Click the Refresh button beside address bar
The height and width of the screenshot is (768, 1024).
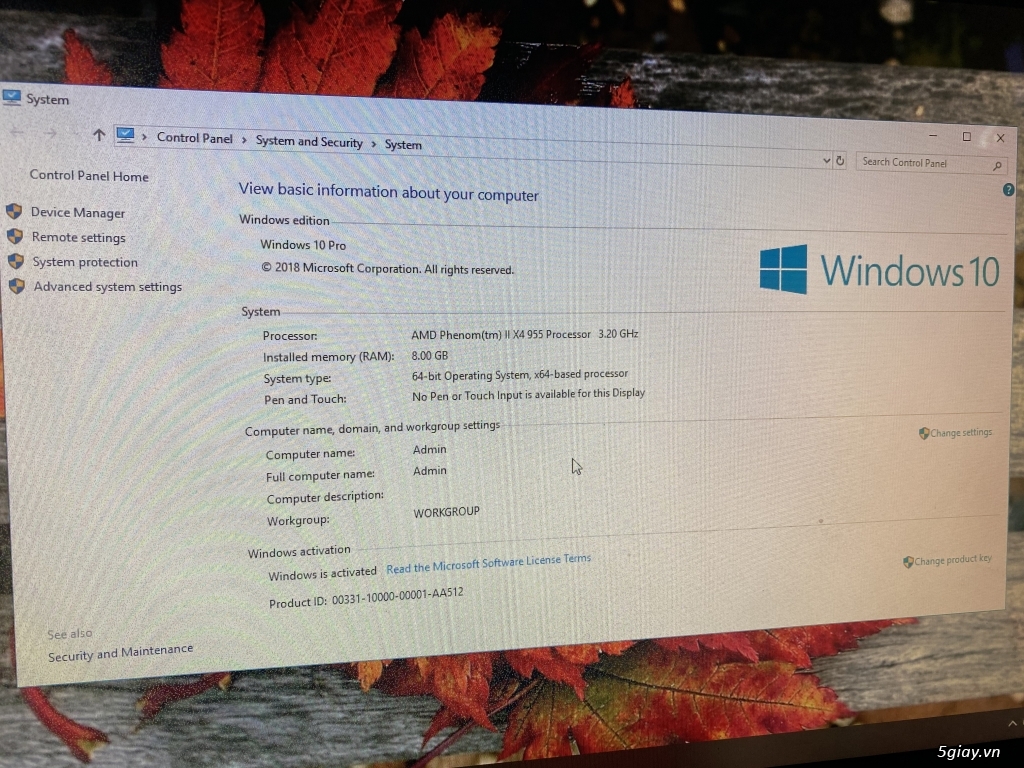coord(840,161)
